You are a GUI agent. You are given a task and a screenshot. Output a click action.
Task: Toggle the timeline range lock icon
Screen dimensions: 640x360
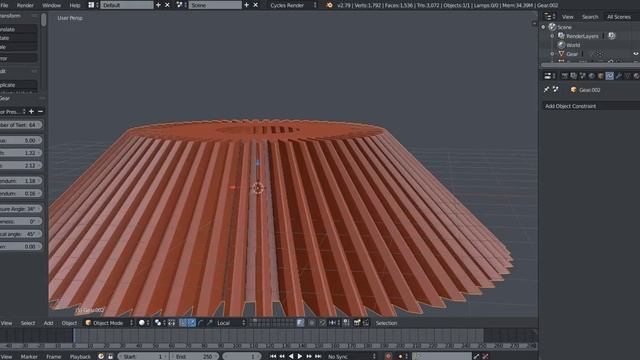click(x=110, y=356)
